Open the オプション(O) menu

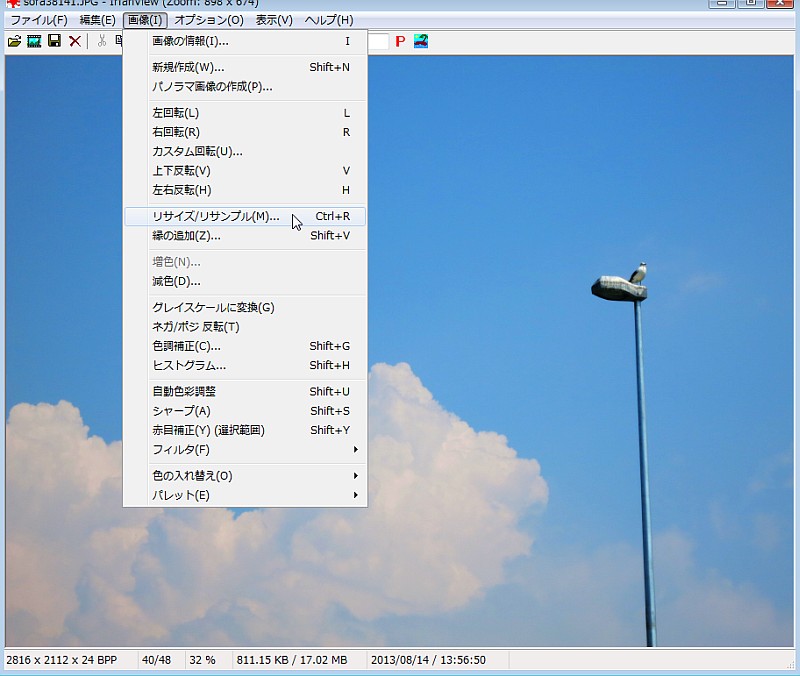tap(209, 20)
